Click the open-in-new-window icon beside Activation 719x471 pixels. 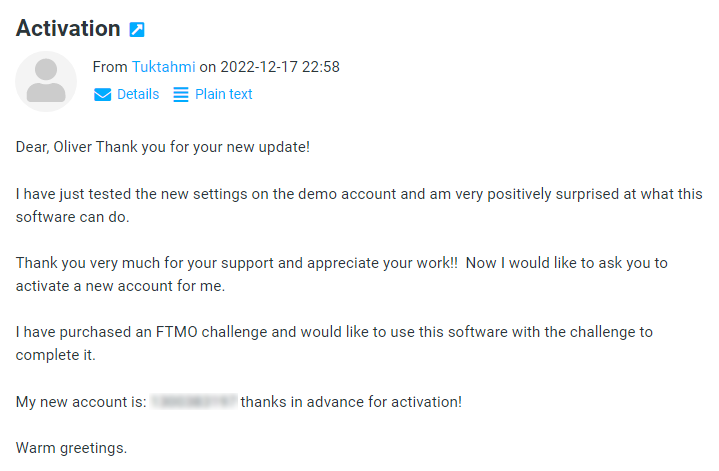(137, 30)
